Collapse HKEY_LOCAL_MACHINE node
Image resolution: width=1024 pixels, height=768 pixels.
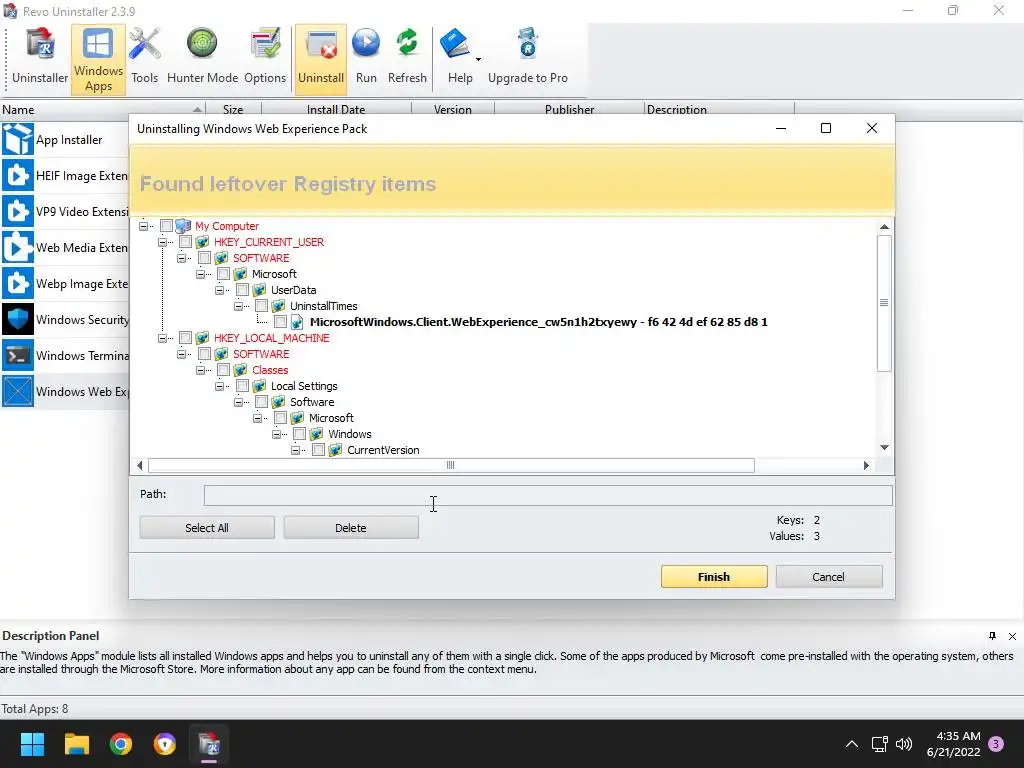(x=162, y=338)
